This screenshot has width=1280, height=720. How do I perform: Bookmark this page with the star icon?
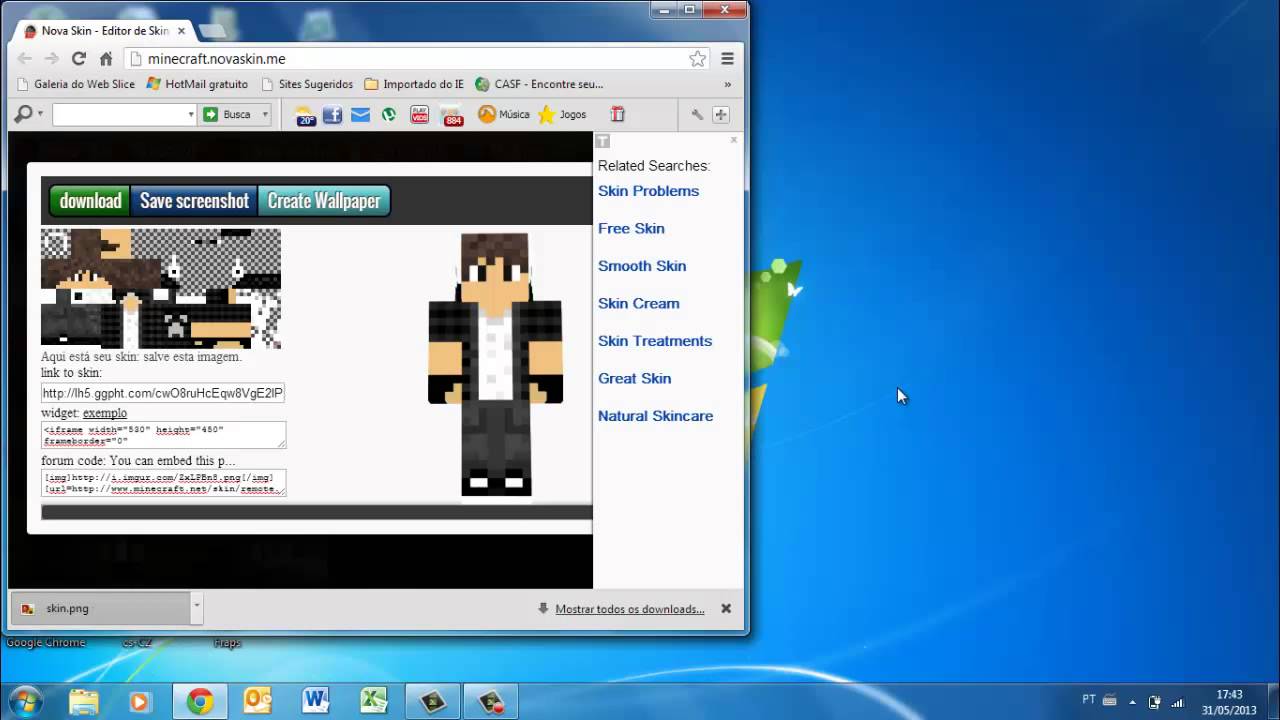[697, 59]
